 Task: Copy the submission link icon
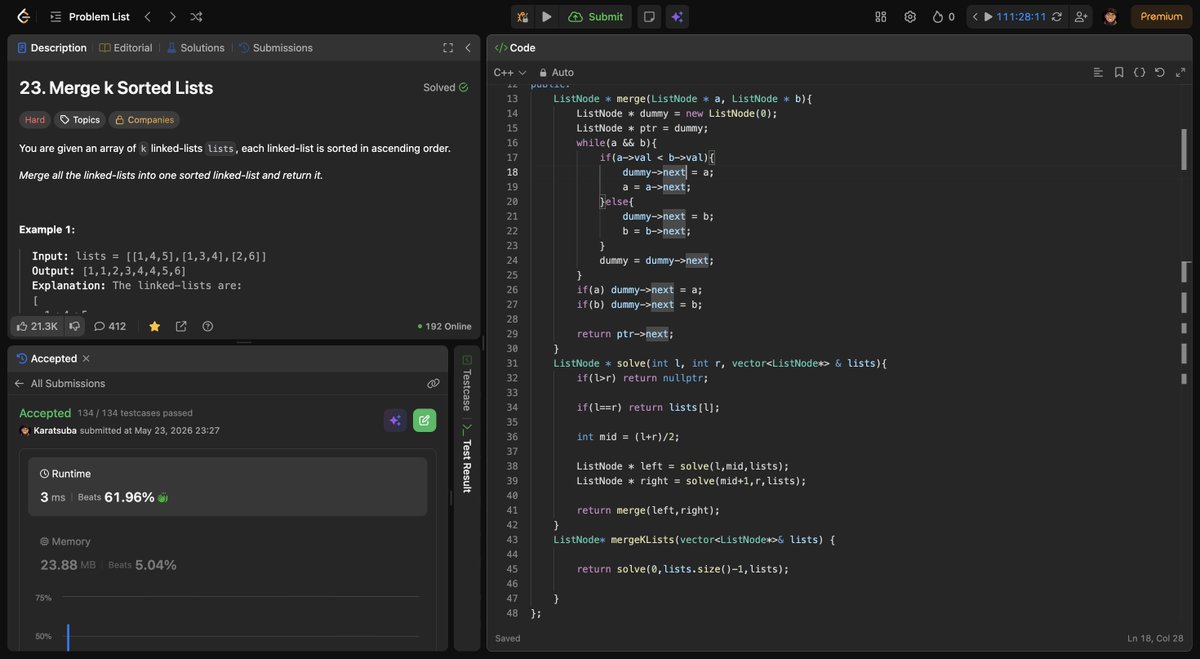tap(433, 383)
